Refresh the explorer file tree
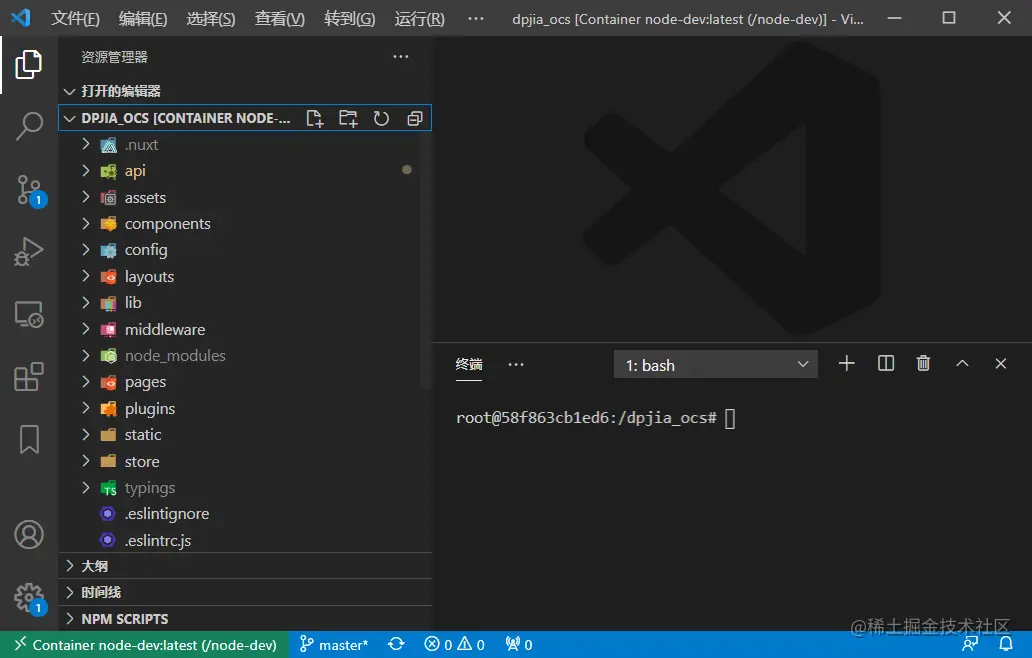The image size is (1032, 658). click(x=381, y=118)
